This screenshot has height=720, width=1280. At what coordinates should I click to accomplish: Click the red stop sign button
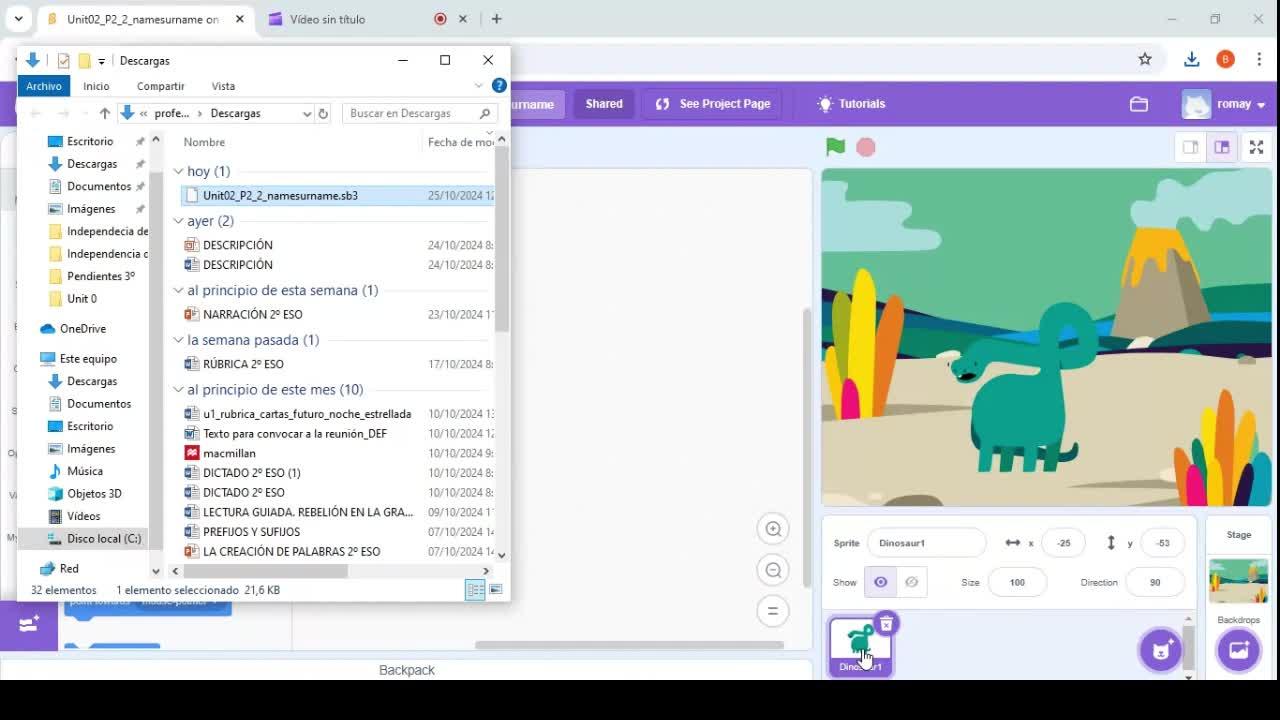point(866,147)
